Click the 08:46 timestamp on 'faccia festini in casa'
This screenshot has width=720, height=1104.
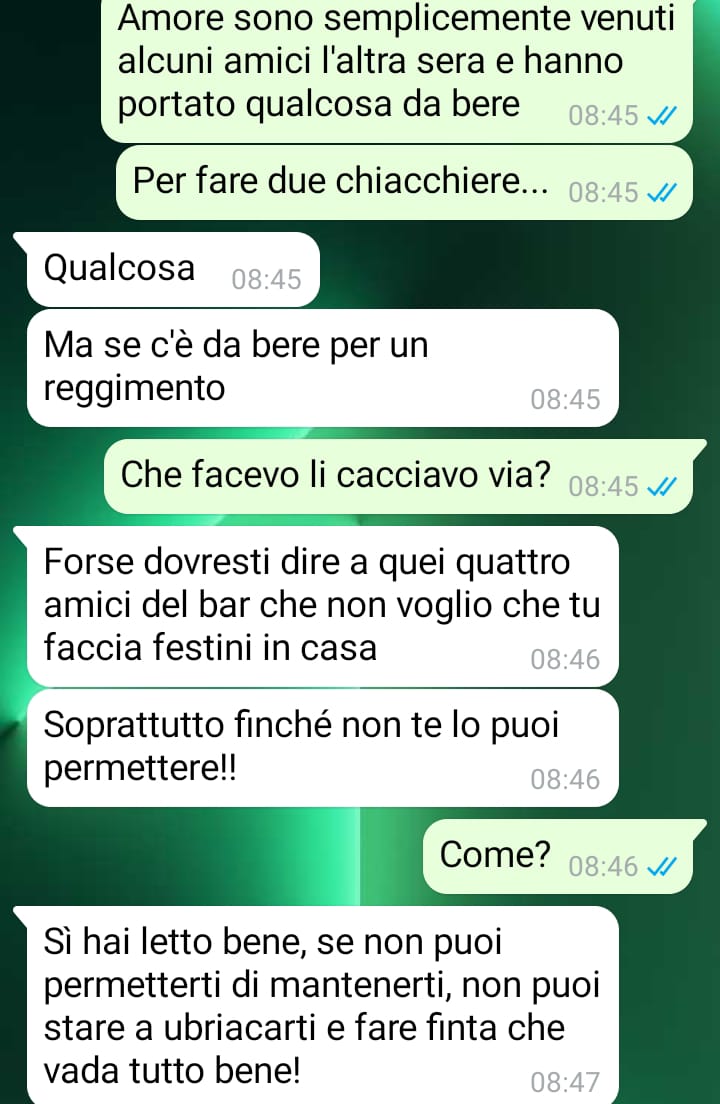(565, 660)
